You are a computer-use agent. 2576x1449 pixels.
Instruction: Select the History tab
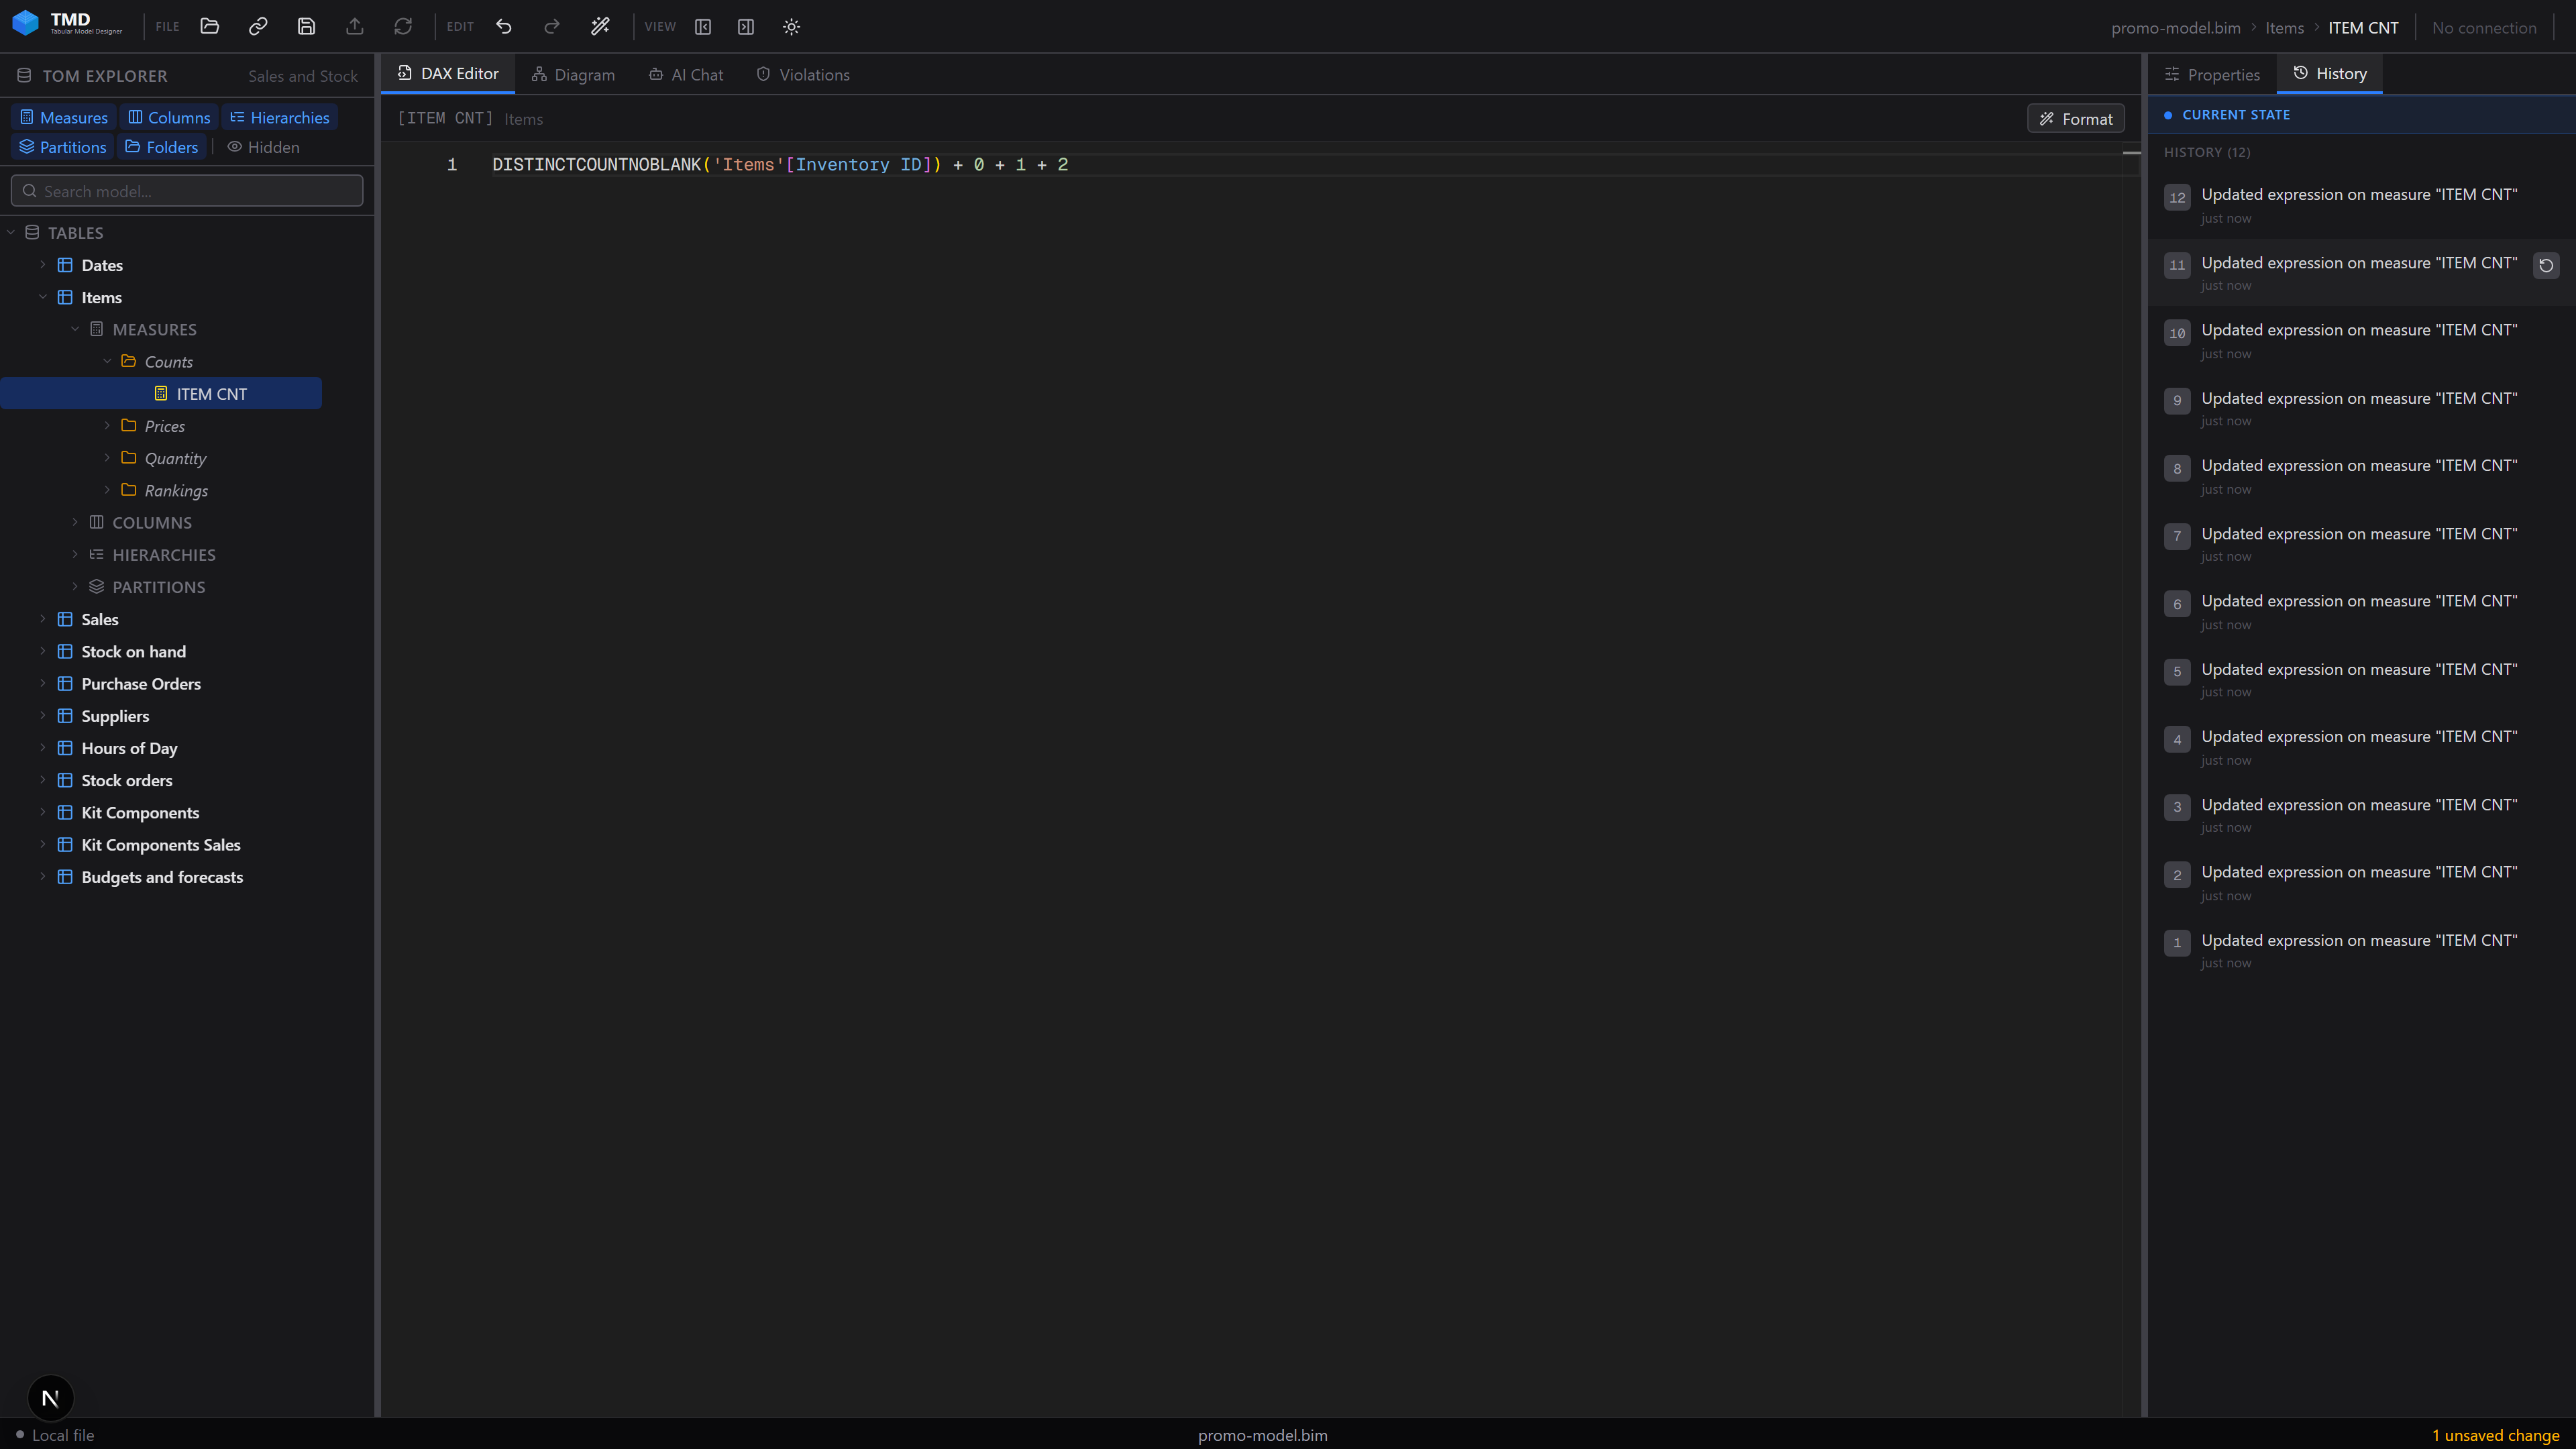tap(2330, 74)
